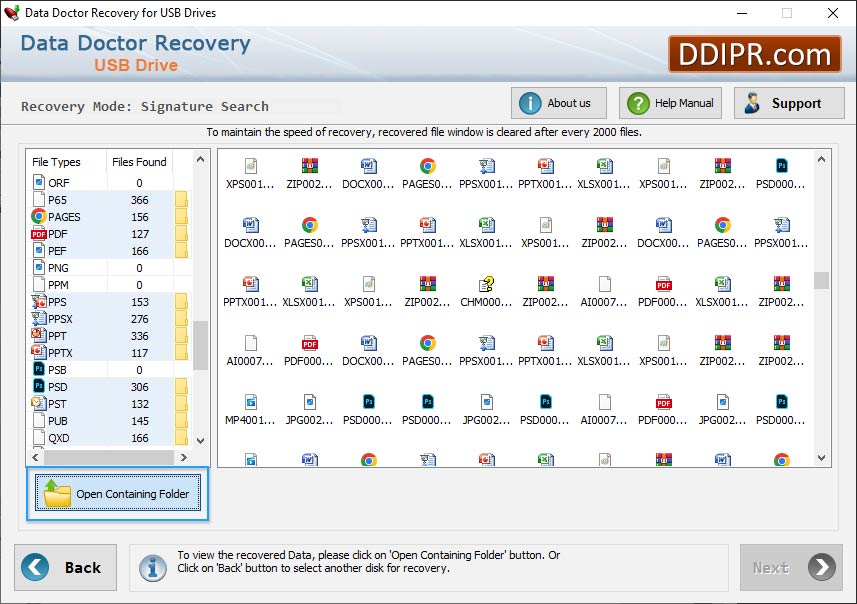857x604 pixels.
Task: Click the PPTX file type icon
Action: click(39, 352)
